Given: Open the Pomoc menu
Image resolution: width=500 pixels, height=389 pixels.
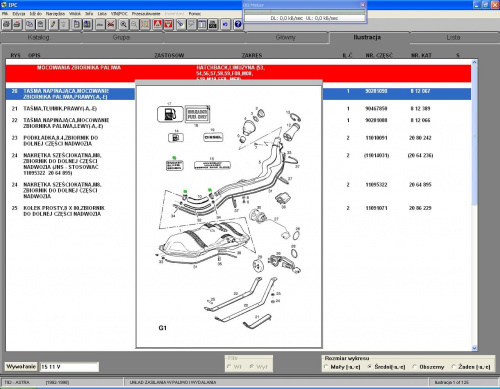Looking at the screenshot, I should tap(195, 14).
